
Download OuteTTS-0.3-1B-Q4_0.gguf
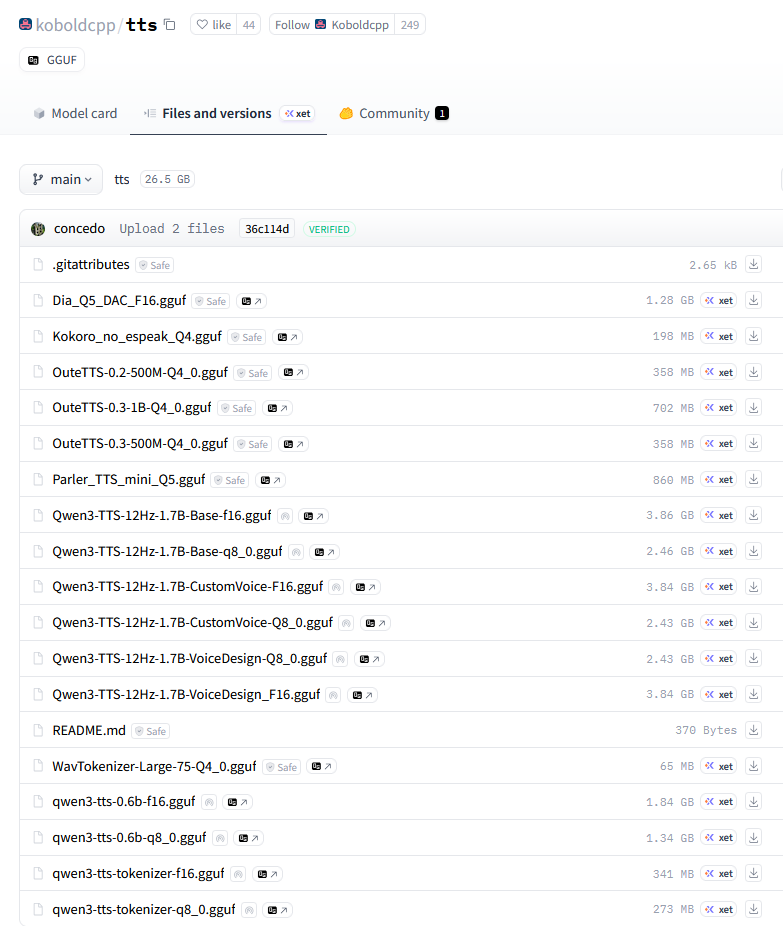(753, 407)
